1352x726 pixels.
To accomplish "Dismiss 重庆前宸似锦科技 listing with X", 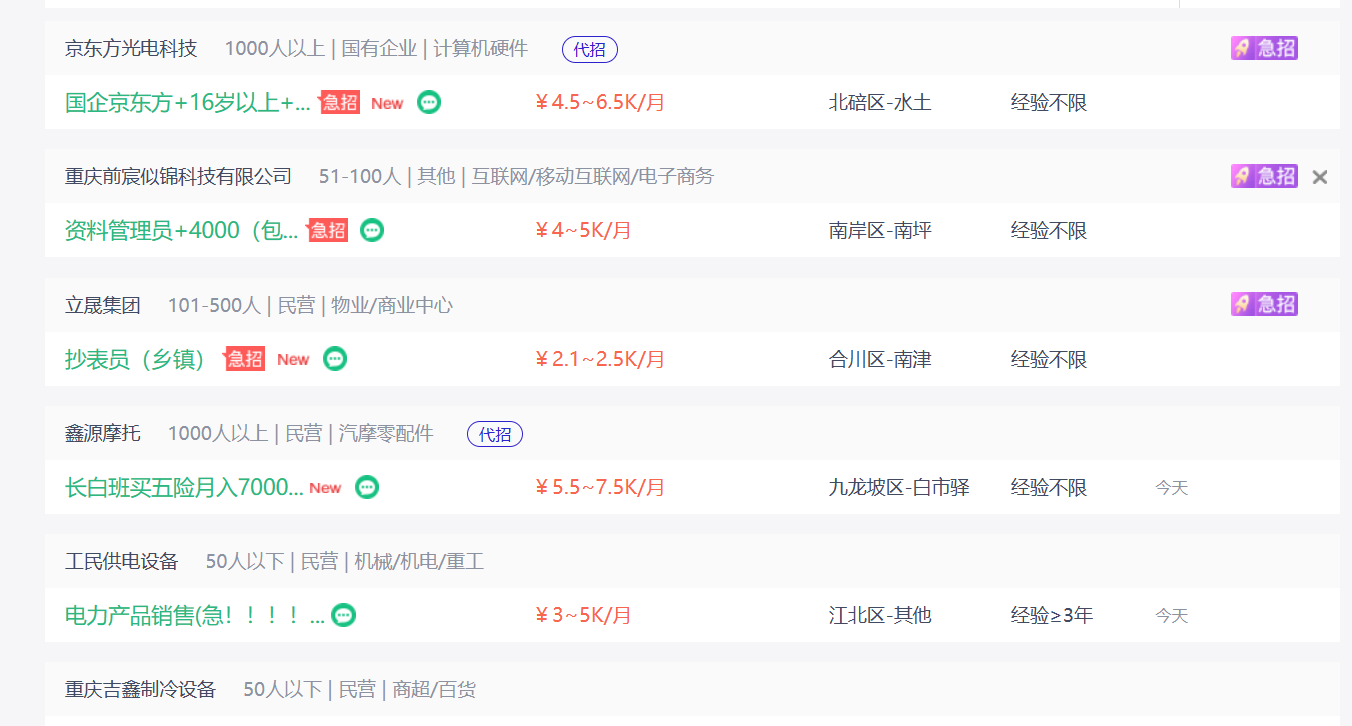I will tap(1320, 177).
